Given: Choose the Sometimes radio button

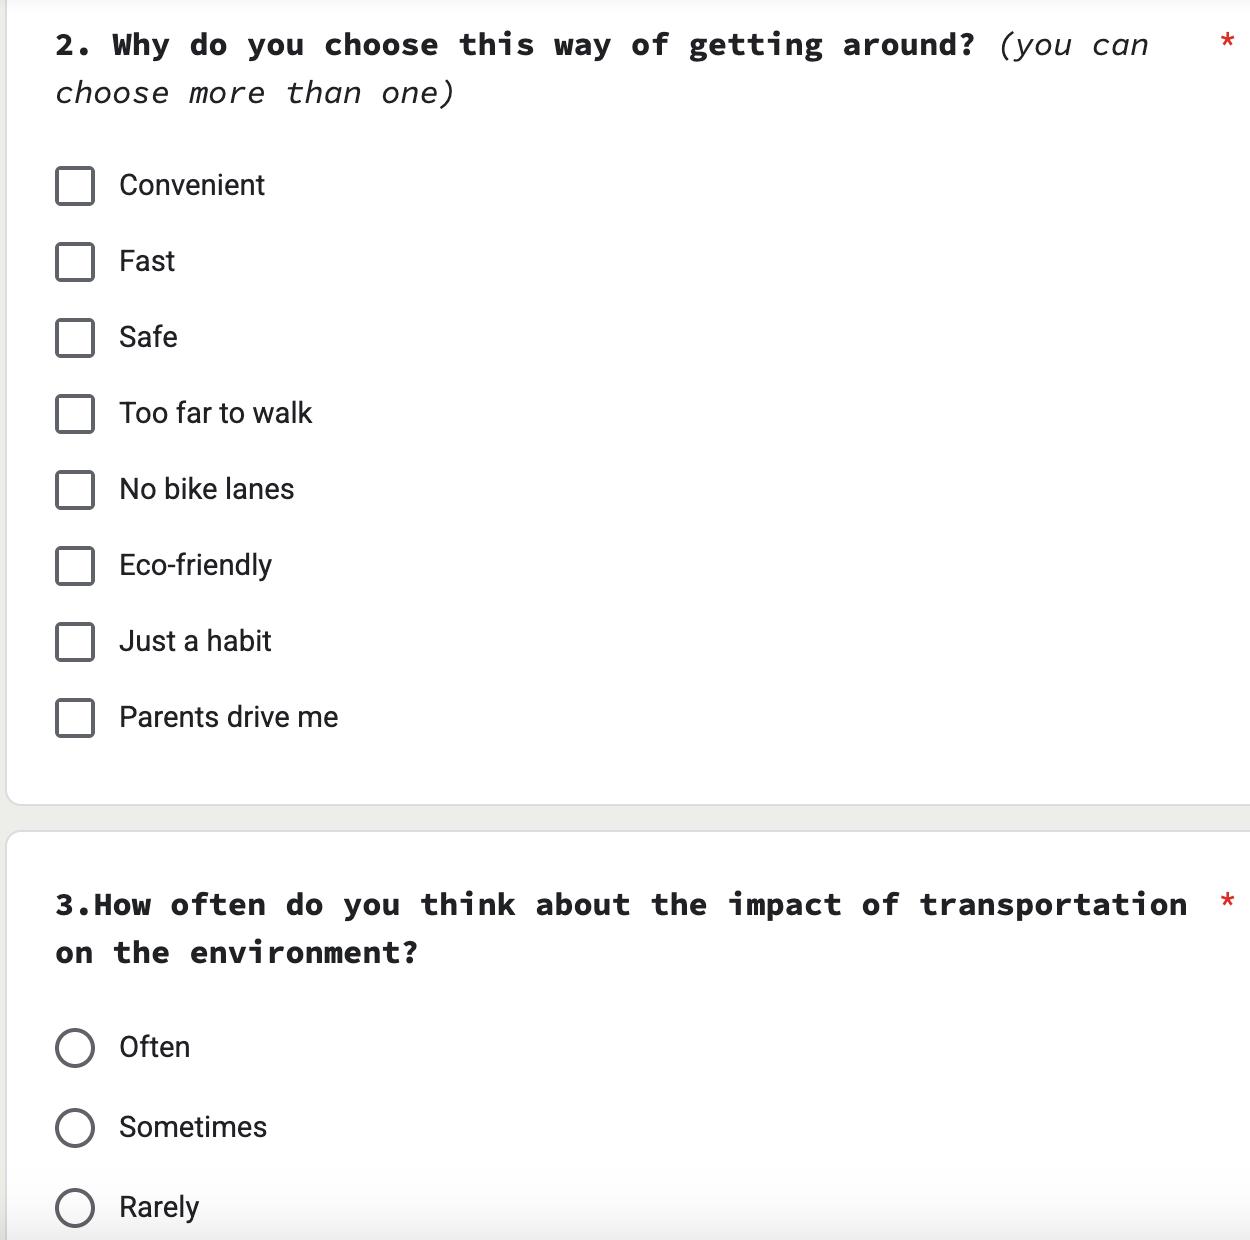Looking at the screenshot, I should pos(75,1128).
